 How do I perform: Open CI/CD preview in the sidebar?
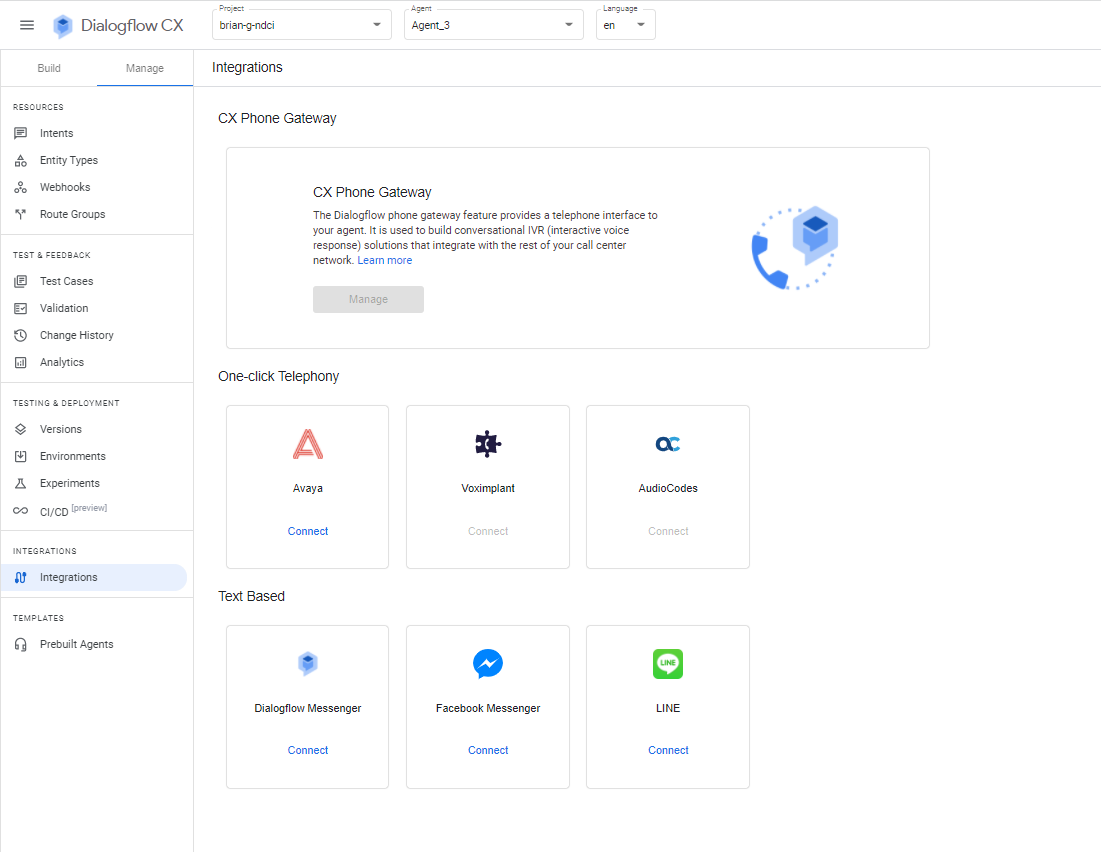tap(96, 511)
